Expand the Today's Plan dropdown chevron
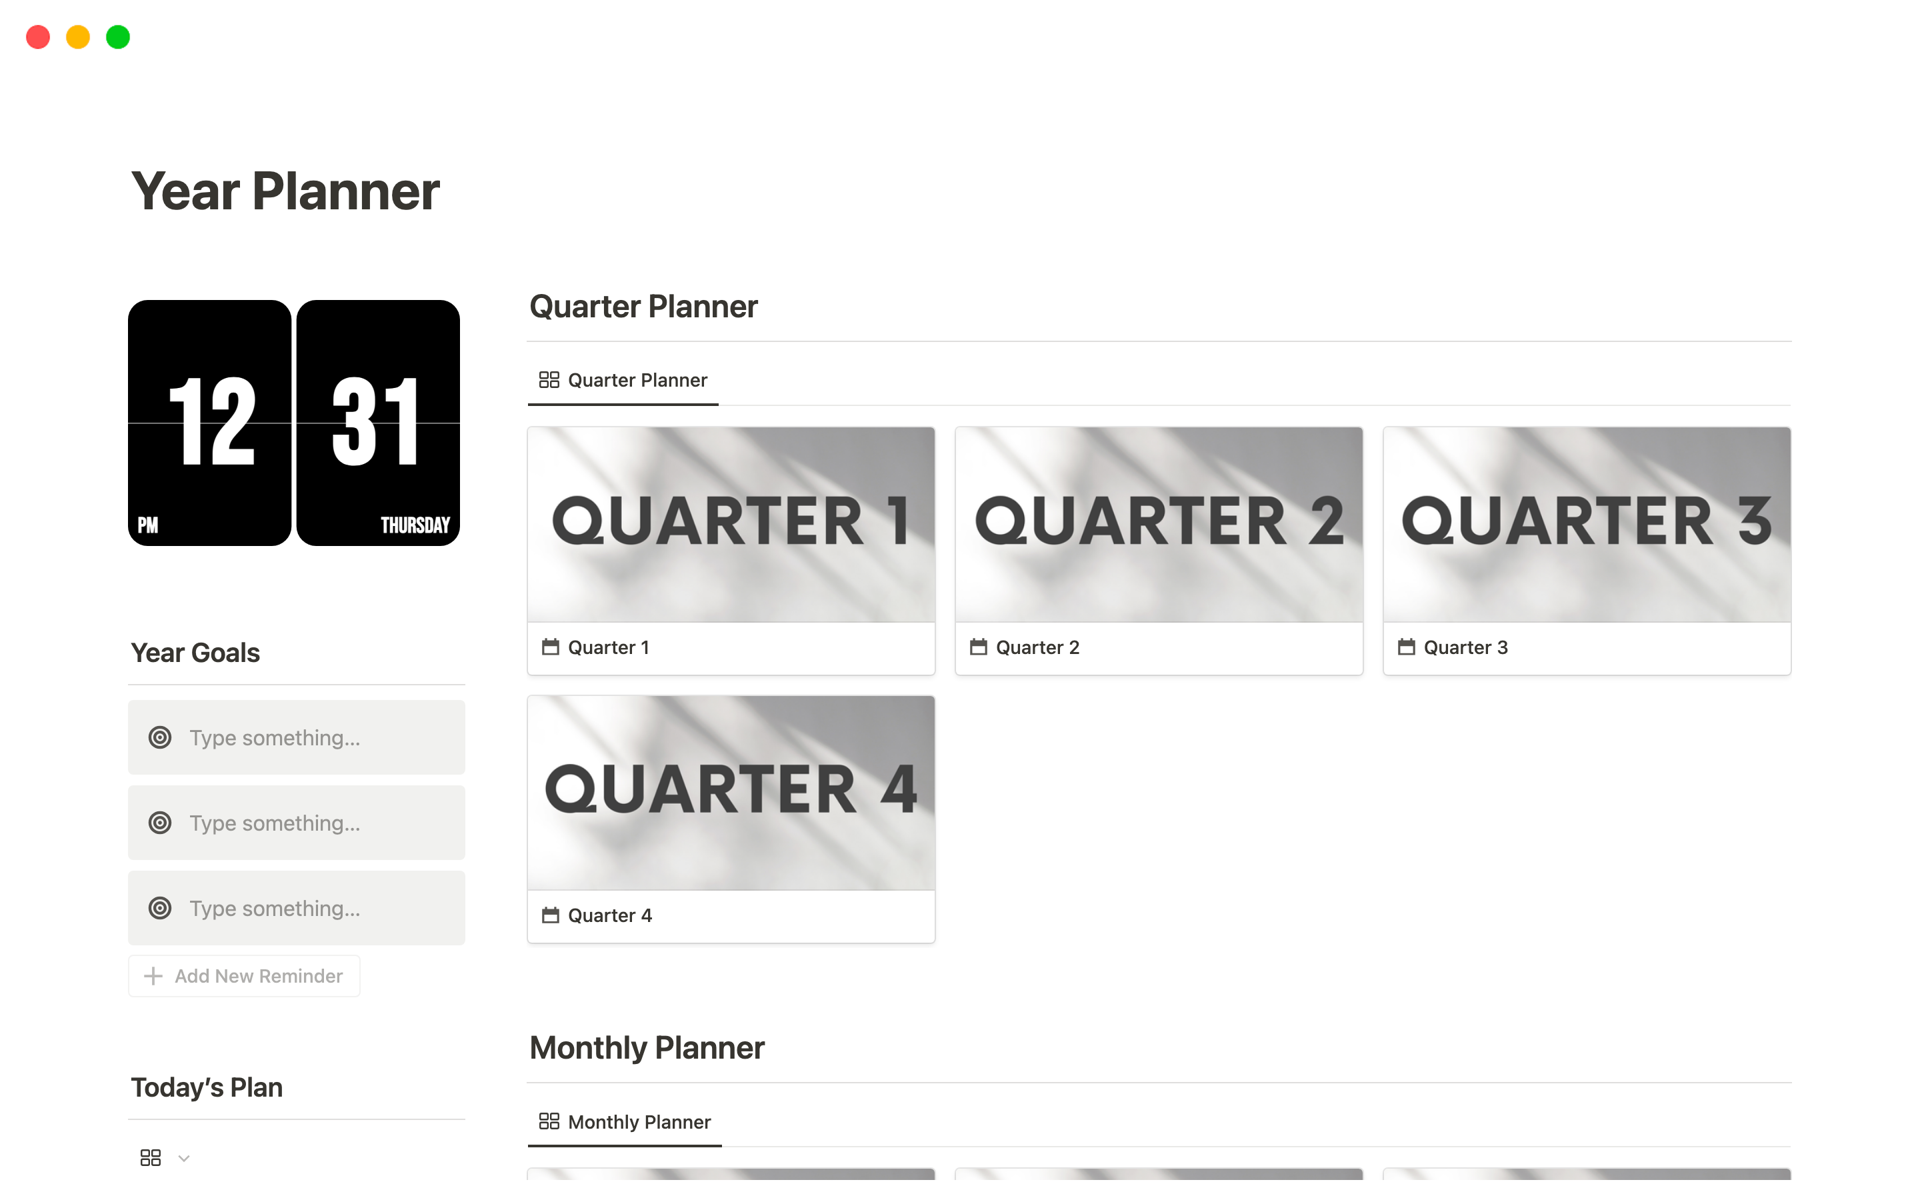1920x1200 pixels. pyautogui.click(x=184, y=1157)
